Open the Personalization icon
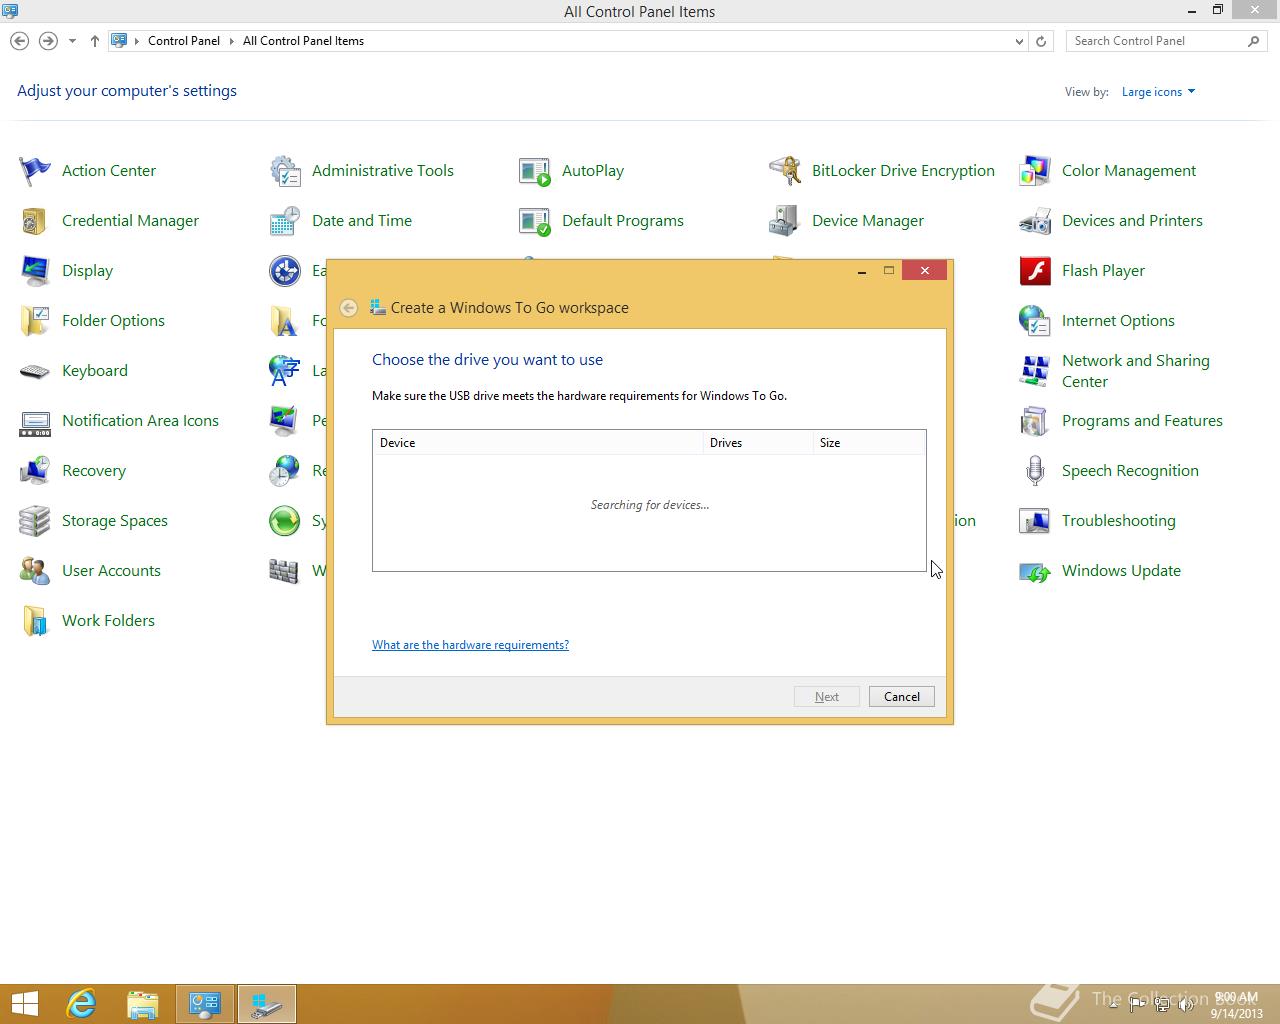The width and height of the screenshot is (1280, 1024). (285, 421)
